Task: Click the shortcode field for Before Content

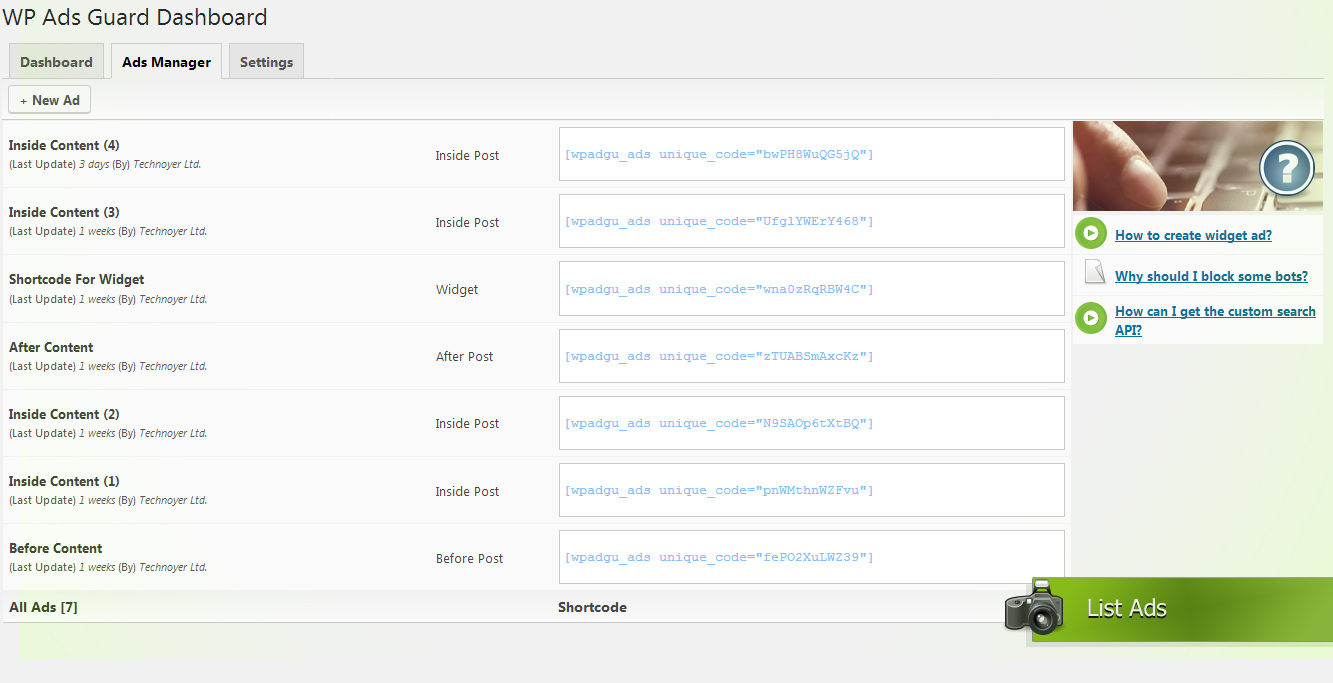Action: pos(811,557)
